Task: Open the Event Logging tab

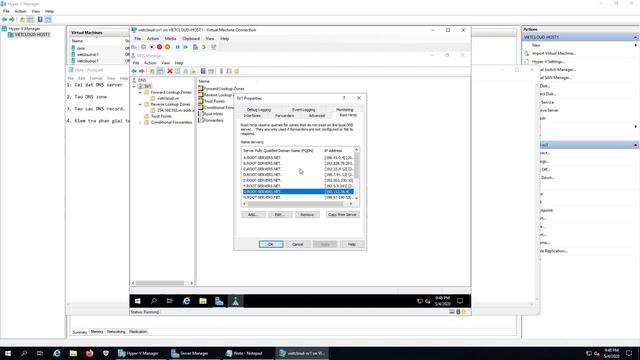Action: [303, 110]
